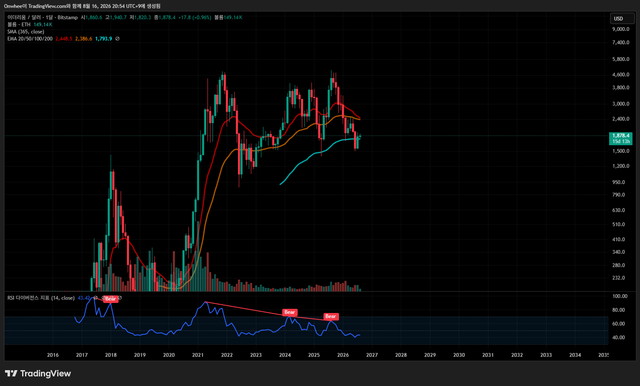640x386 pixels.
Task: Click the cyan EMA value 1,793.9
Action: click(104, 39)
